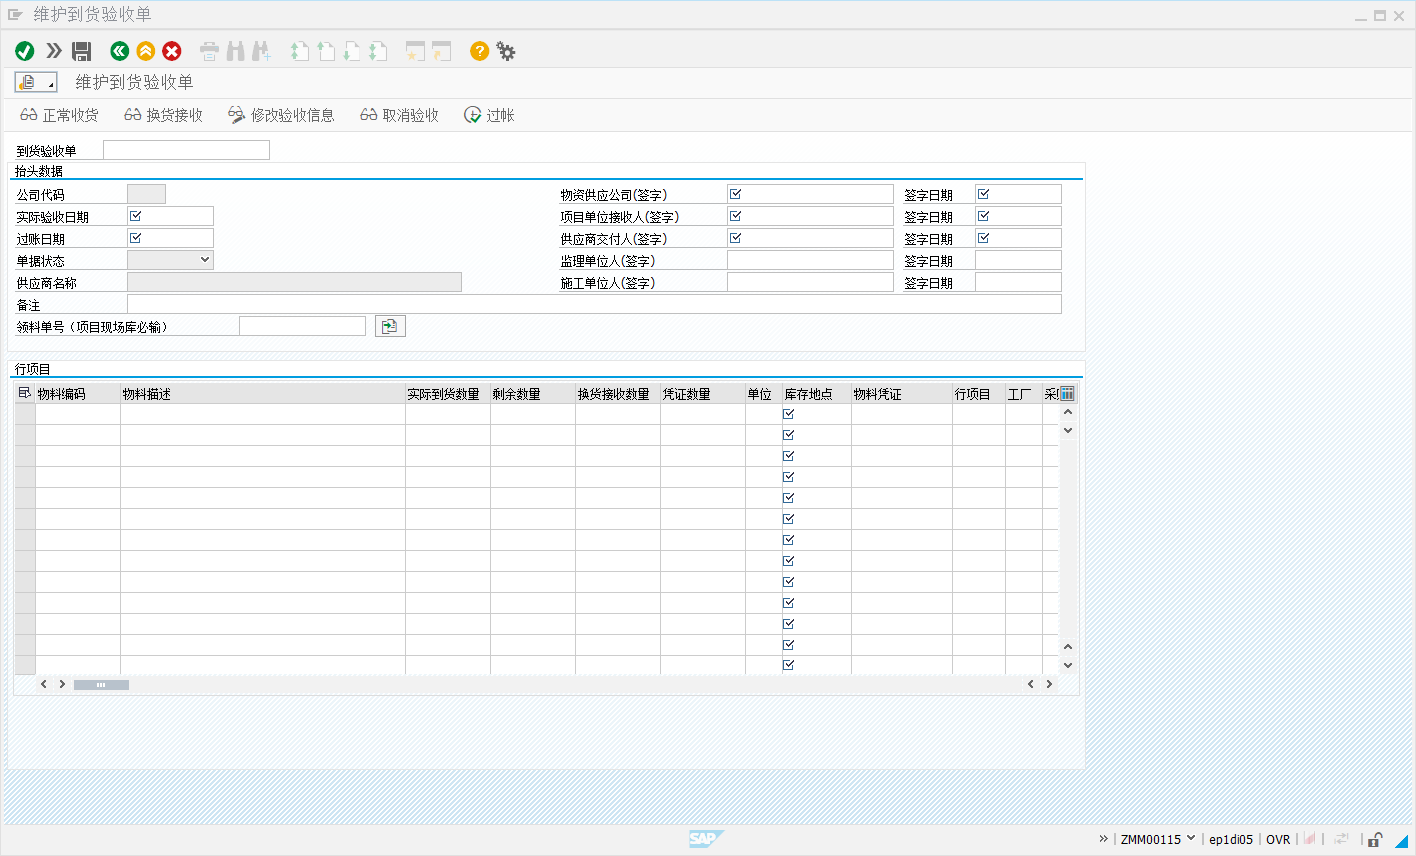Click the button next to 领料单号 field

390,326
